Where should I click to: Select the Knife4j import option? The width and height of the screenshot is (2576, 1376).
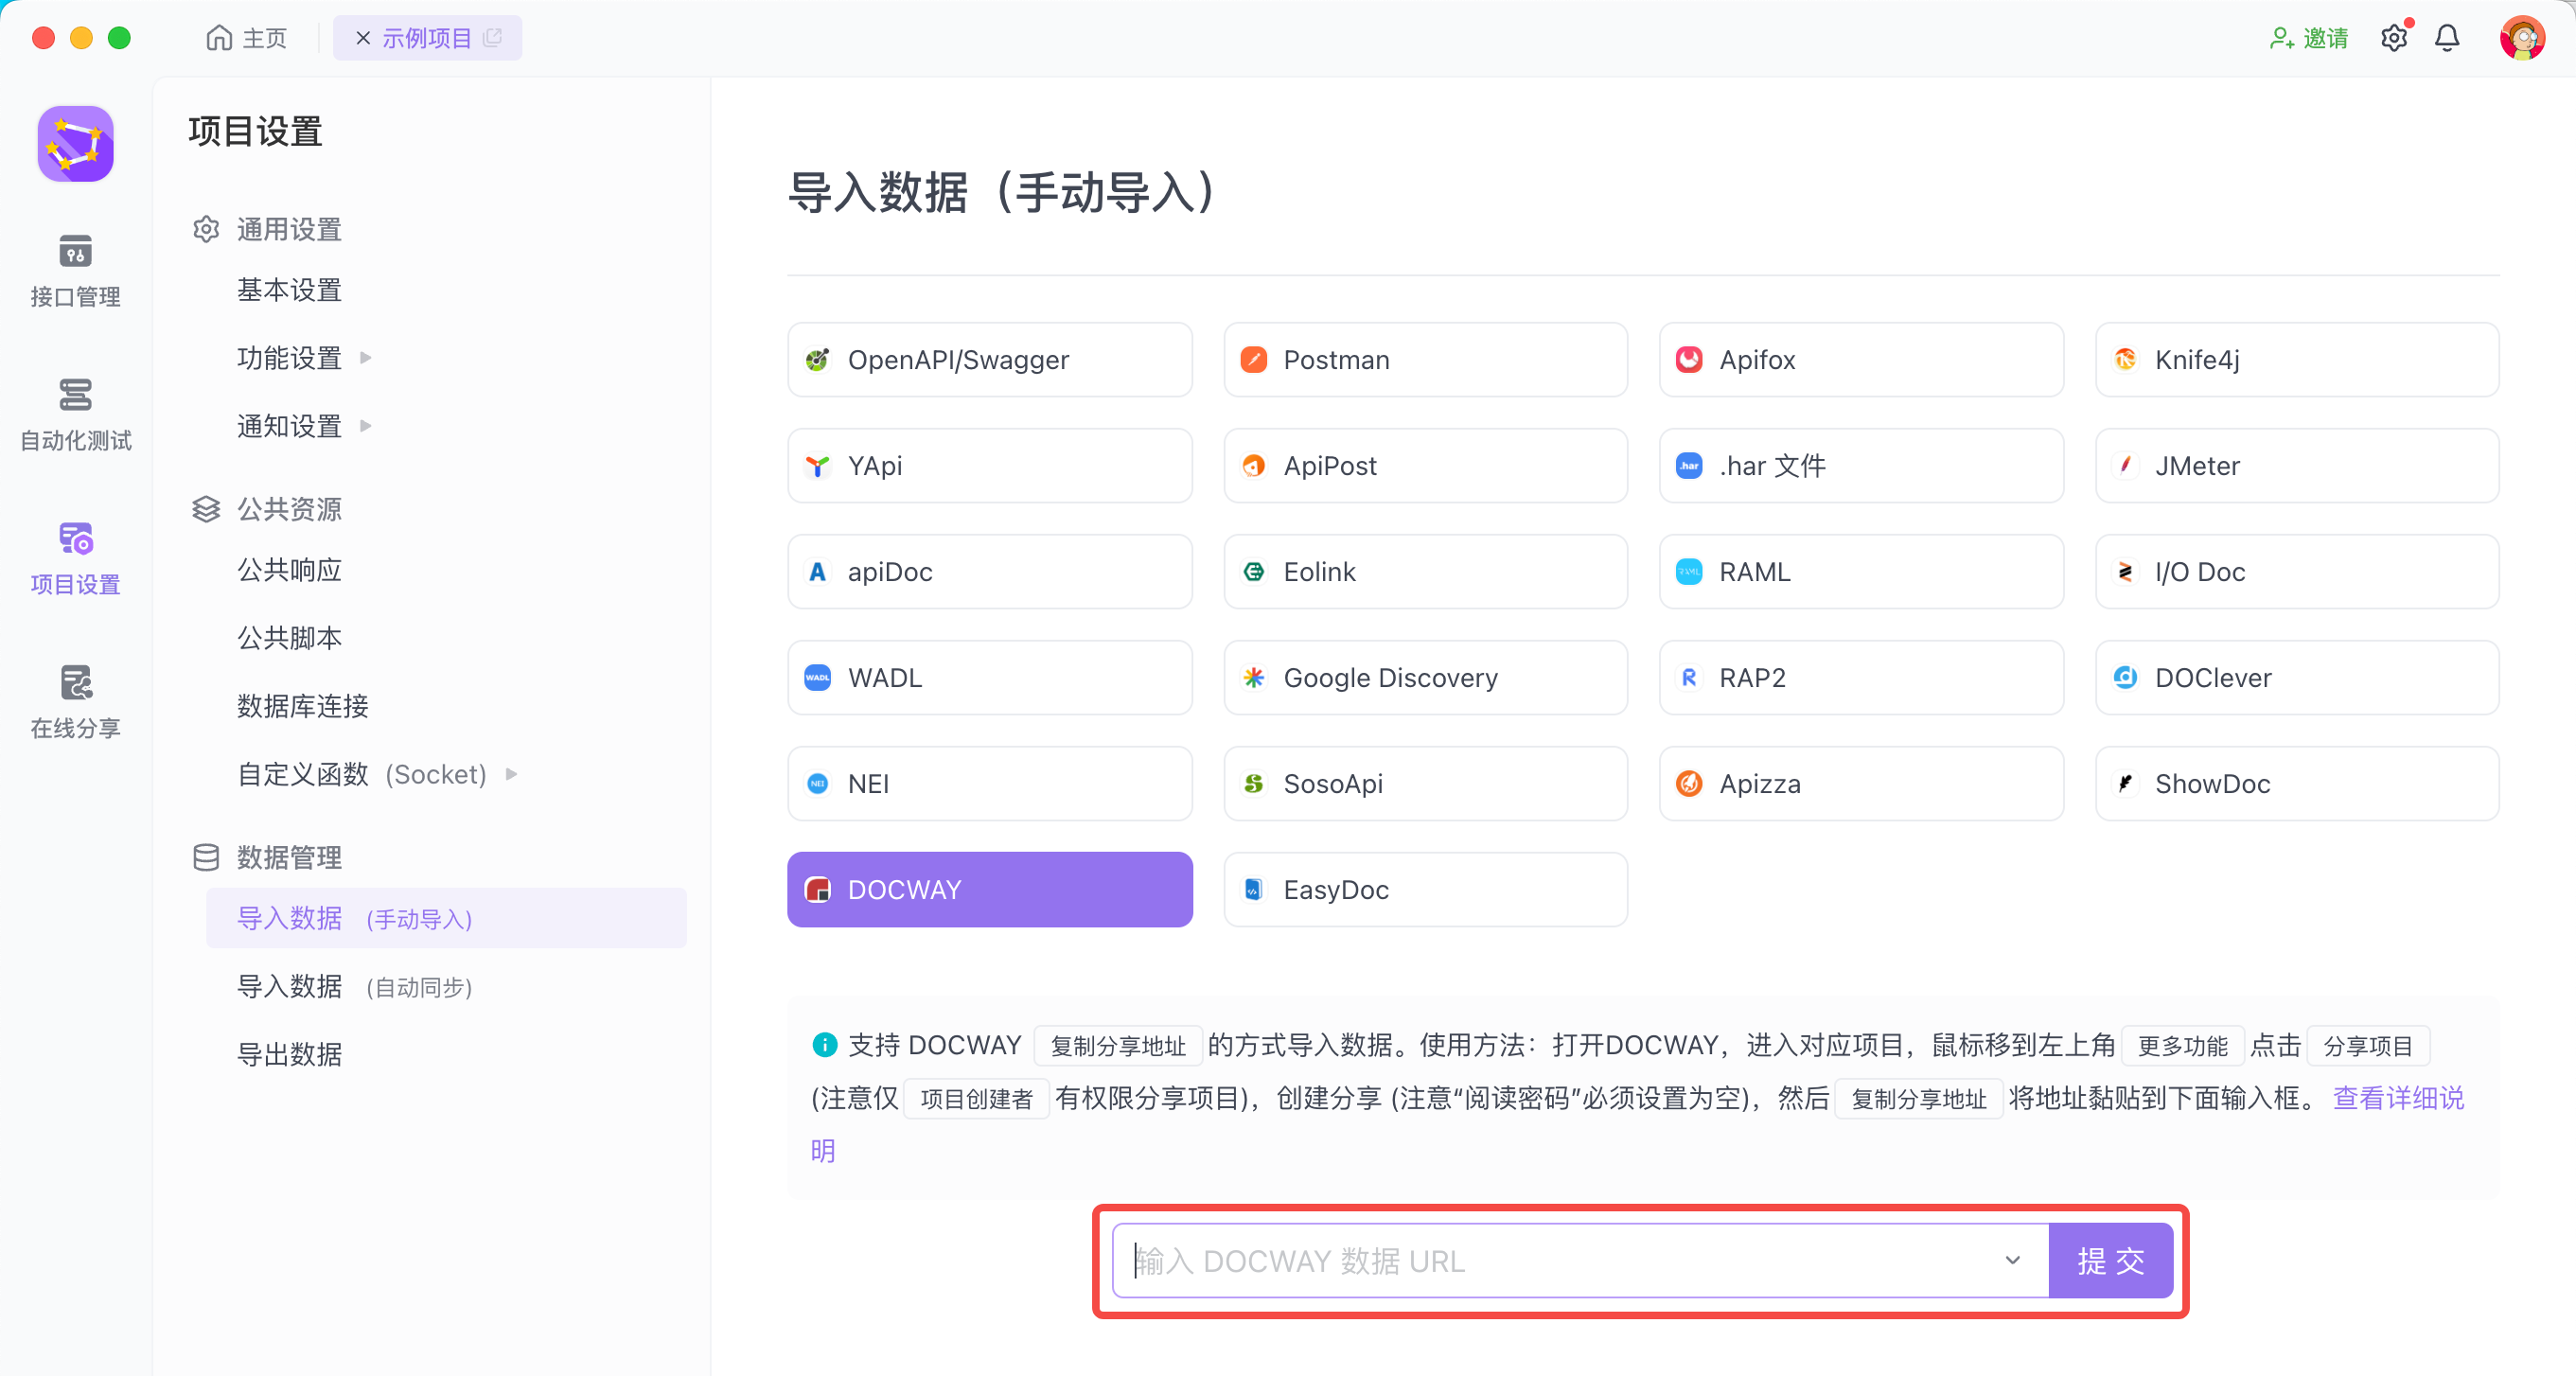[x=2296, y=360]
